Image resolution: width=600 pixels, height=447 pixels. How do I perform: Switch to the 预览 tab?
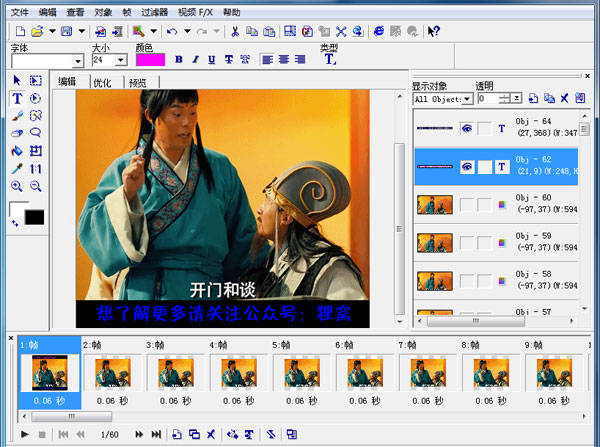tap(137, 83)
